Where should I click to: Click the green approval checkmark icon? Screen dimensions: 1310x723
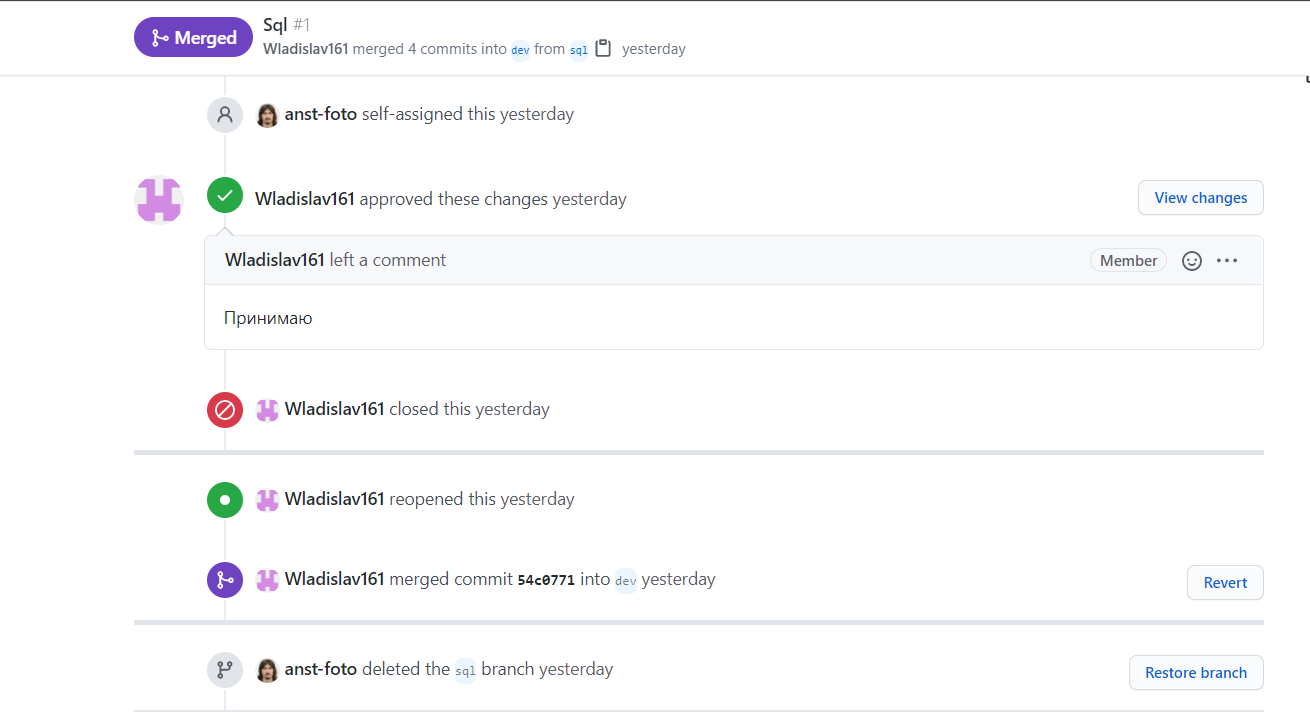(x=224, y=195)
